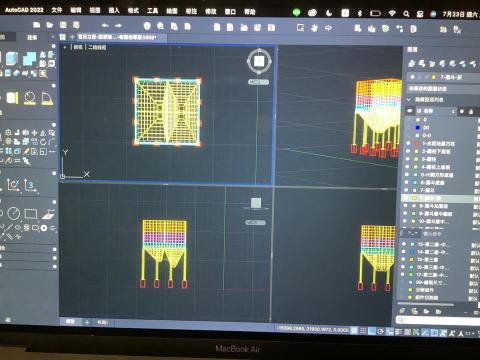Viewport: 480px width, 360px height.
Task: Toggle the first status bar icon right of the coordinates
Action: (x=354, y=331)
